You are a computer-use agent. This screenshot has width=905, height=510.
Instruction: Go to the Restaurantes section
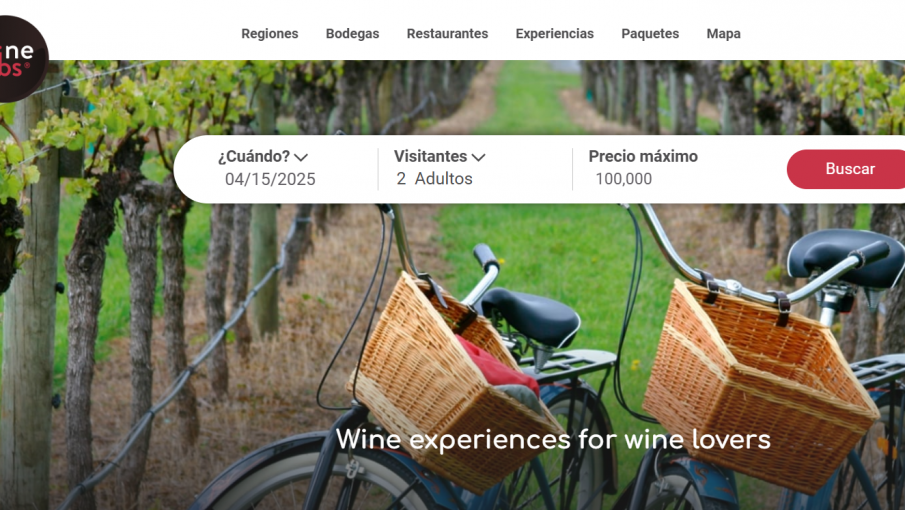pyautogui.click(x=447, y=33)
